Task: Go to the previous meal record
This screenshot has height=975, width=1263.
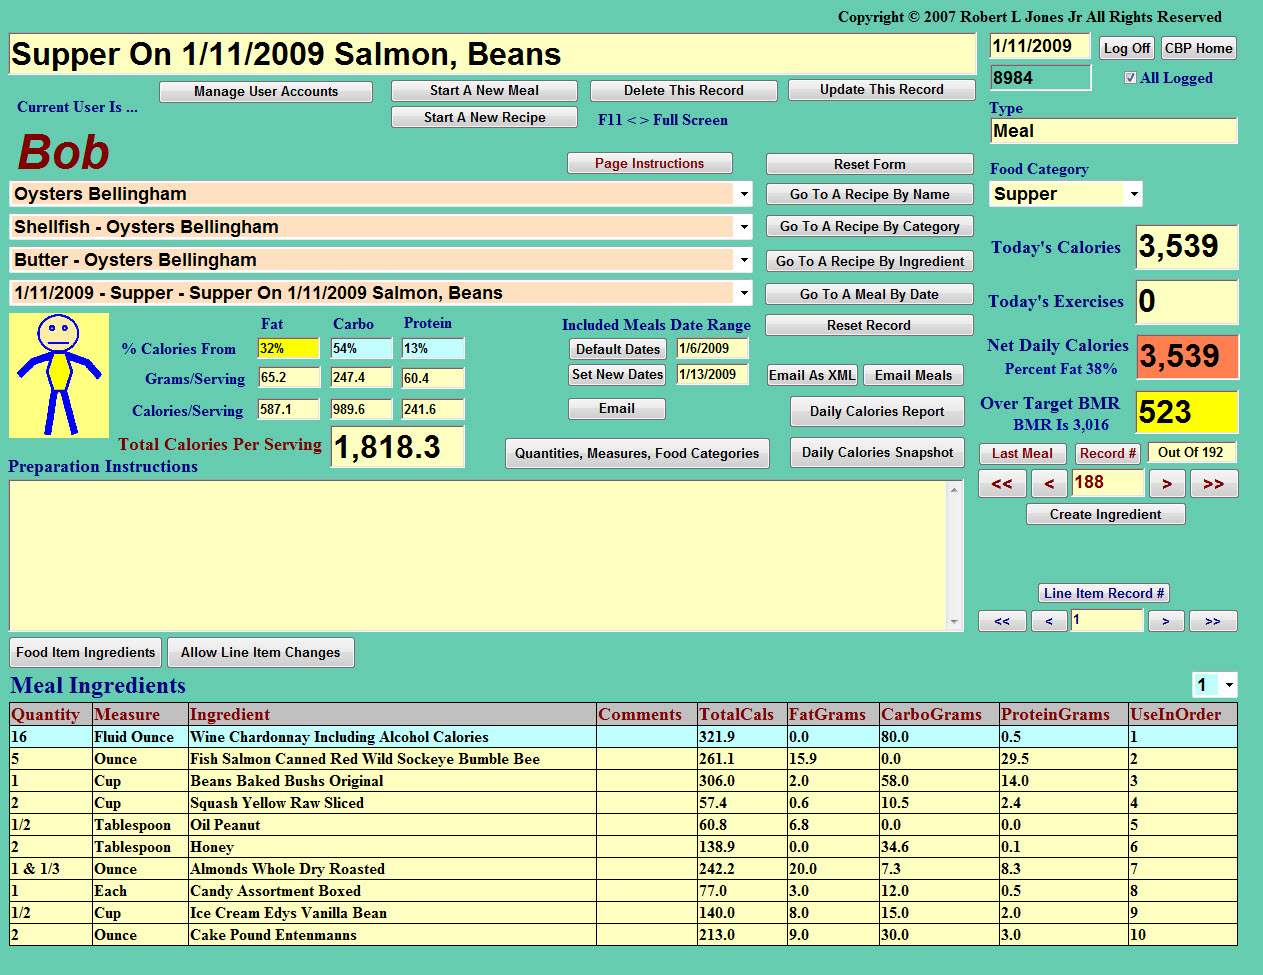Action: click(x=1049, y=484)
